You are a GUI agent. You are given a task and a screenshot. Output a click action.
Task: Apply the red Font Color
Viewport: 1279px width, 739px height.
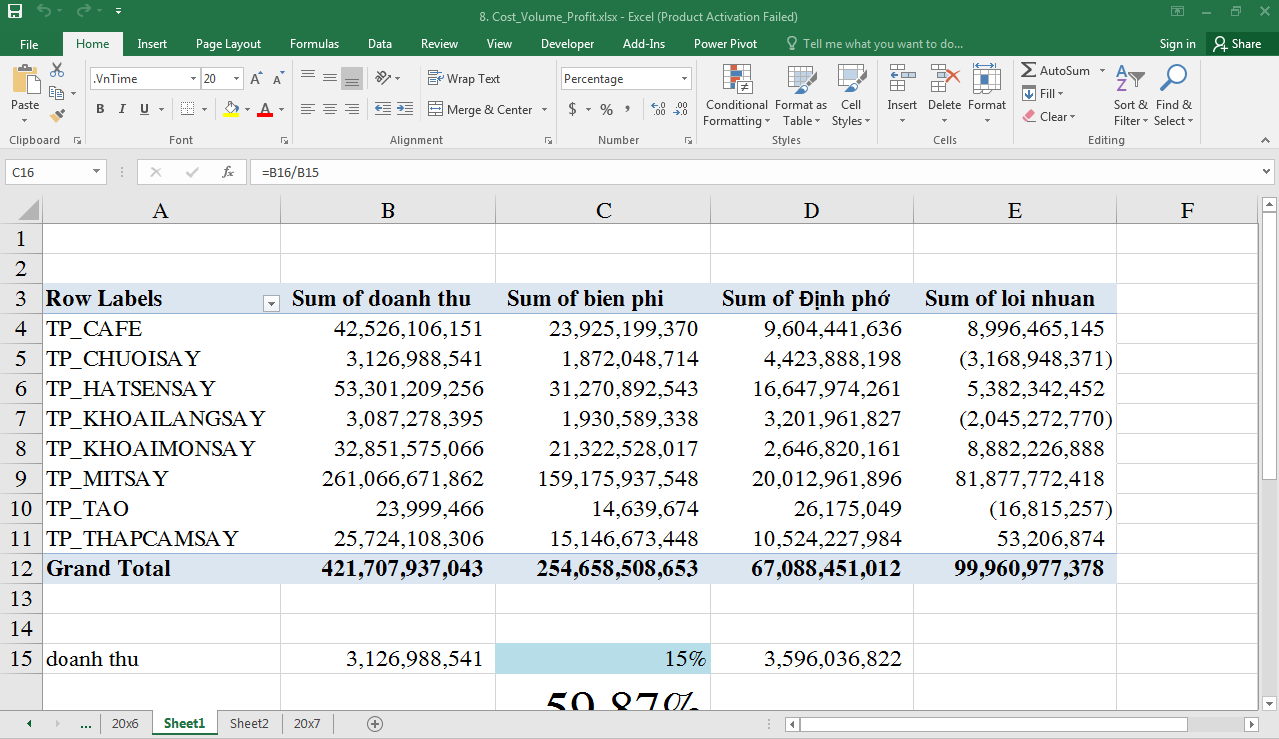click(265, 109)
